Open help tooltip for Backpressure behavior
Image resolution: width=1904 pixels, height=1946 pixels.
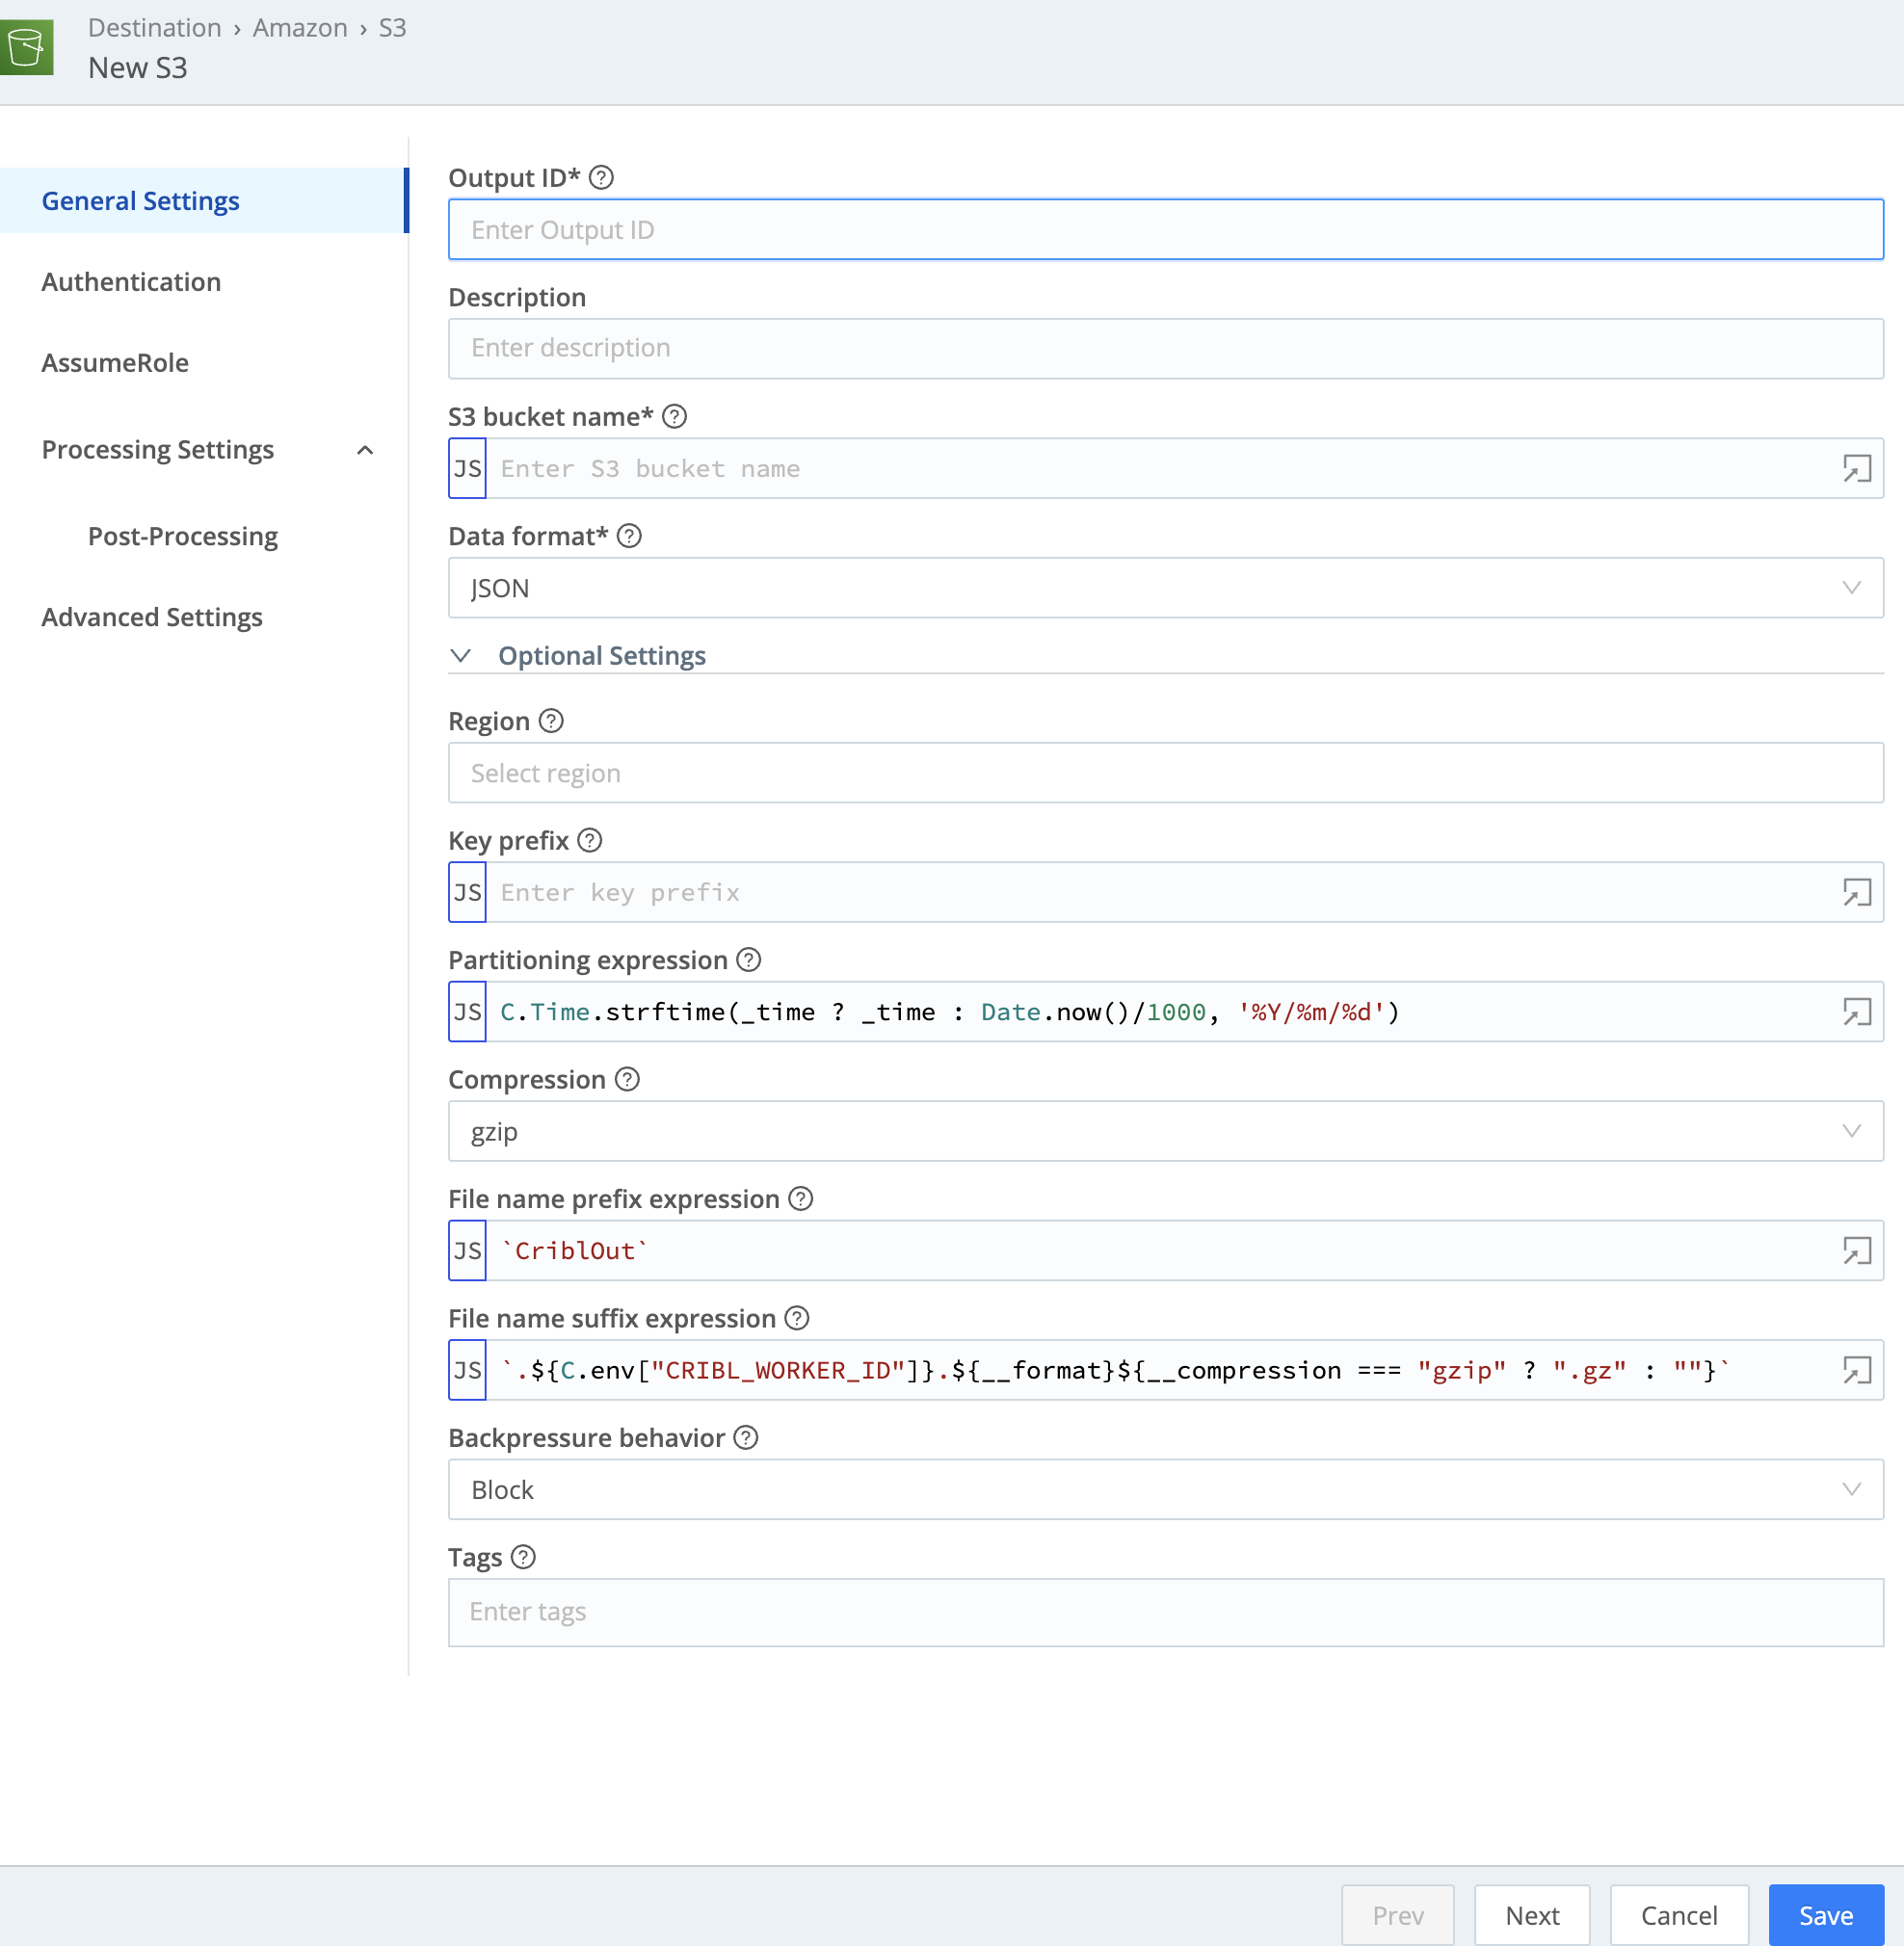click(746, 1437)
